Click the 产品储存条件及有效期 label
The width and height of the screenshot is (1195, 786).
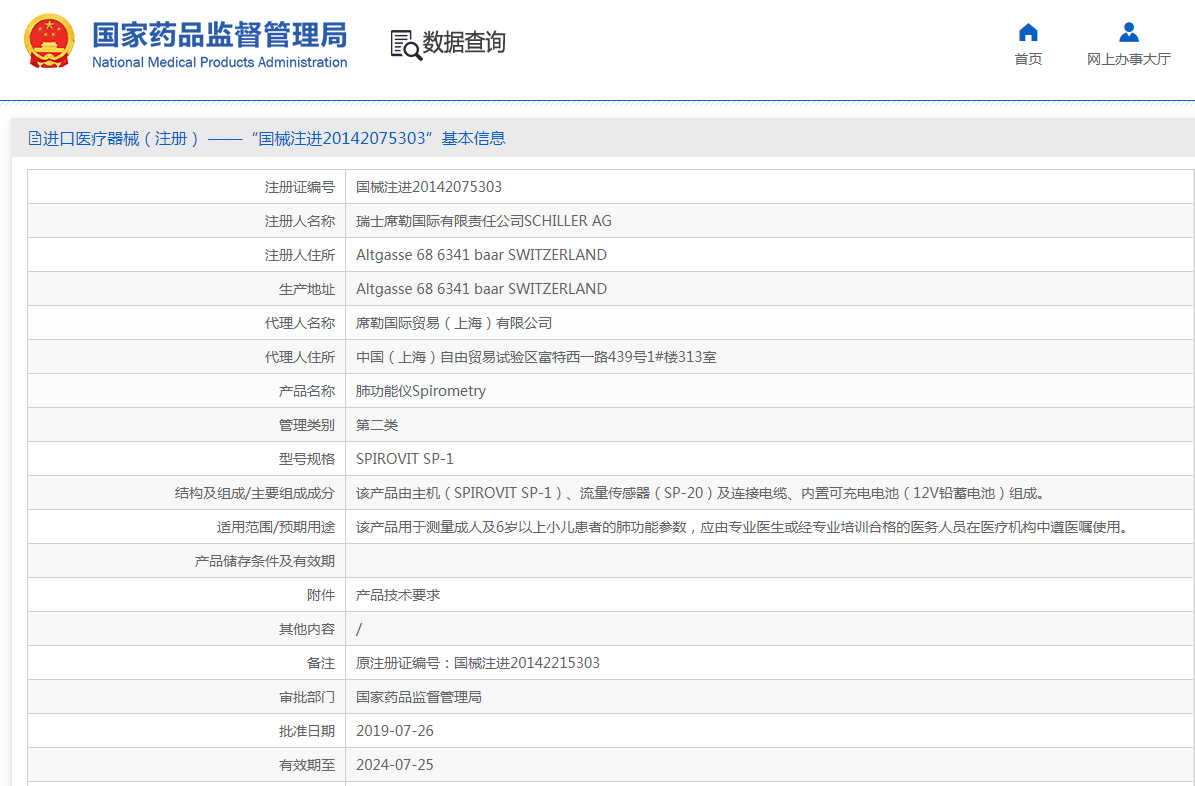[x=264, y=561]
